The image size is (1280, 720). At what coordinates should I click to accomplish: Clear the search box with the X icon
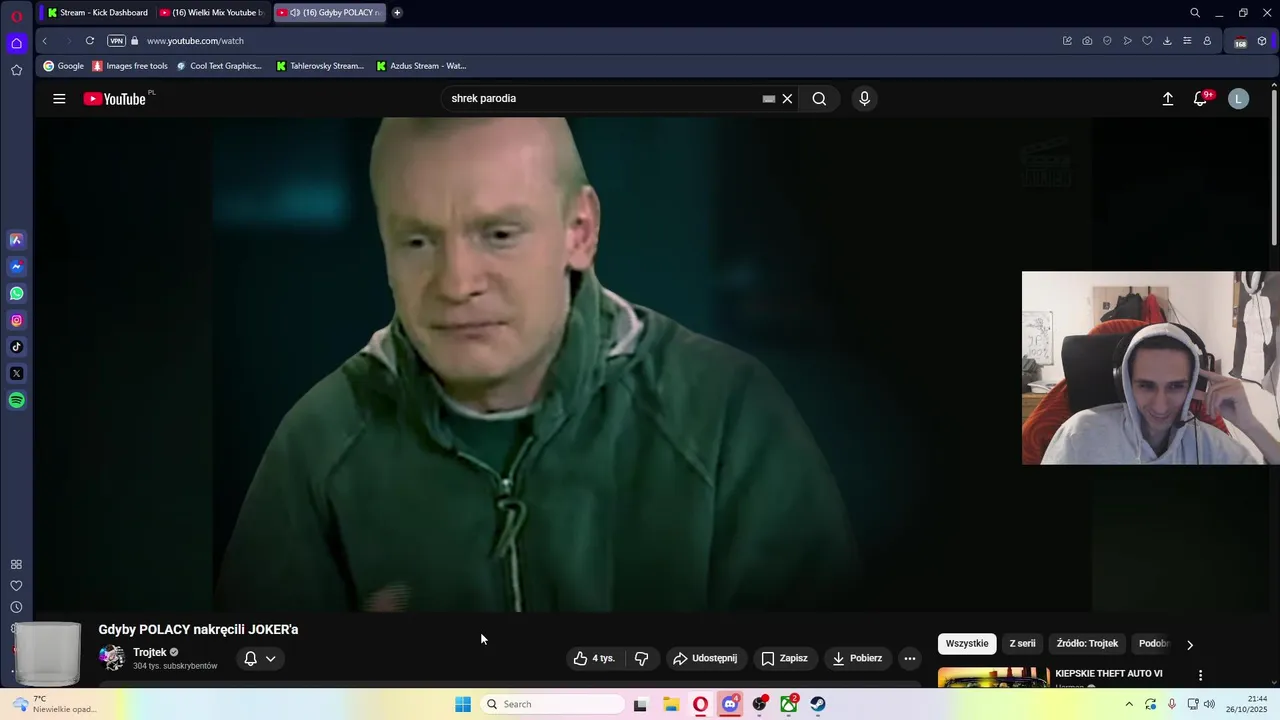point(787,98)
